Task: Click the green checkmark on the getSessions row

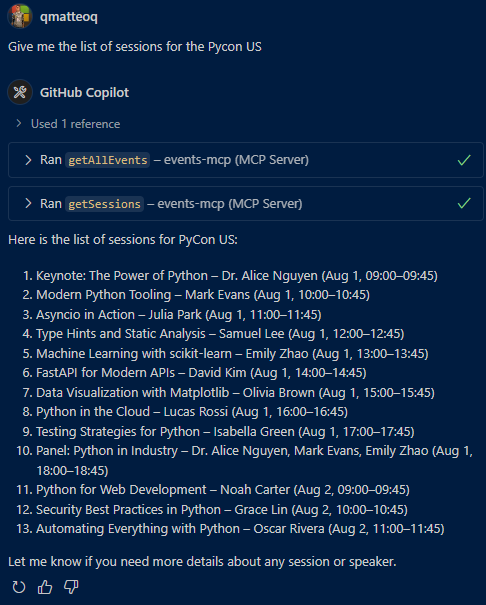Action: coord(464,203)
